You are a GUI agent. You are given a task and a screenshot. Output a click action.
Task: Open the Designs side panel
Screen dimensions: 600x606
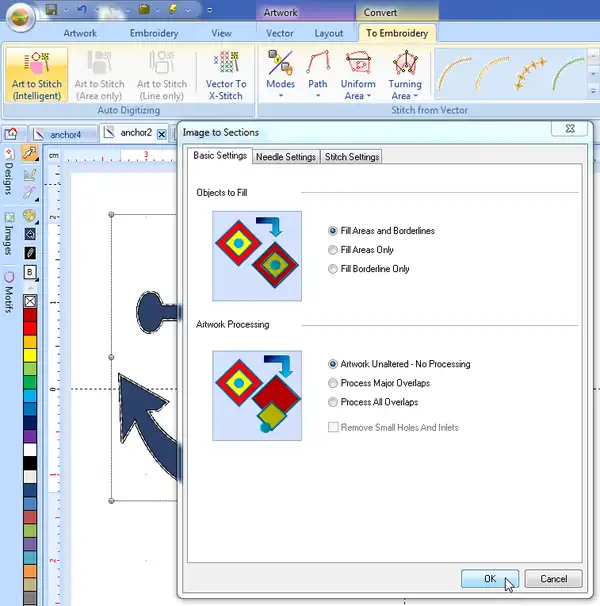point(9,180)
